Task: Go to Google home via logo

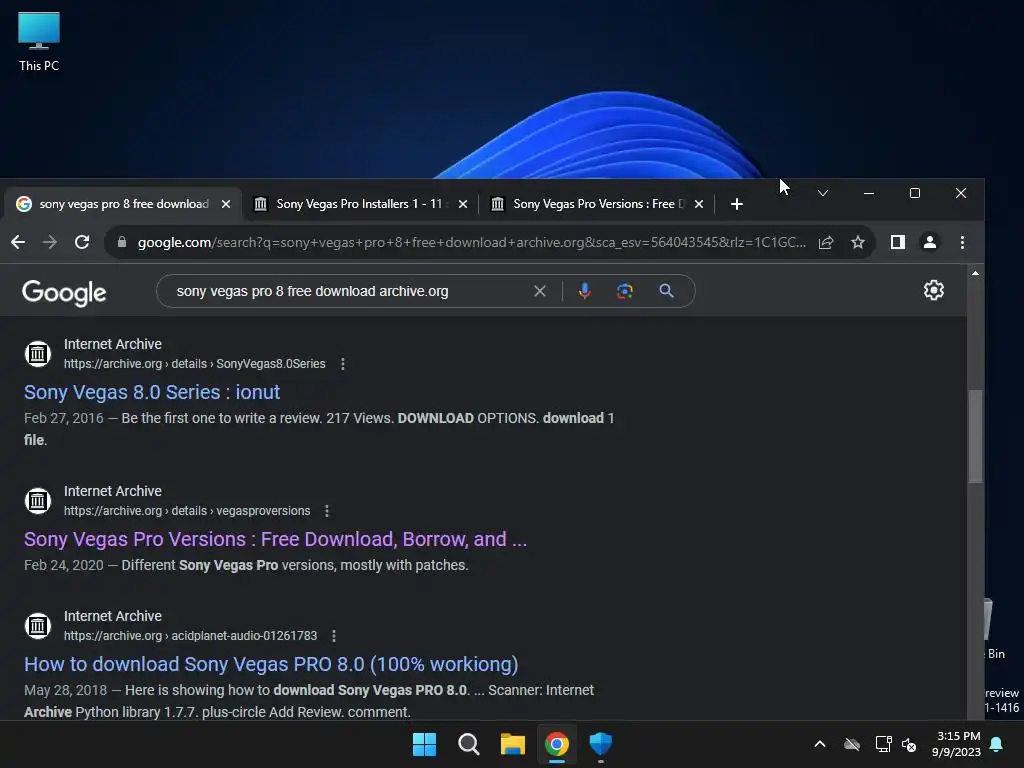Action: (x=64, y=293)
